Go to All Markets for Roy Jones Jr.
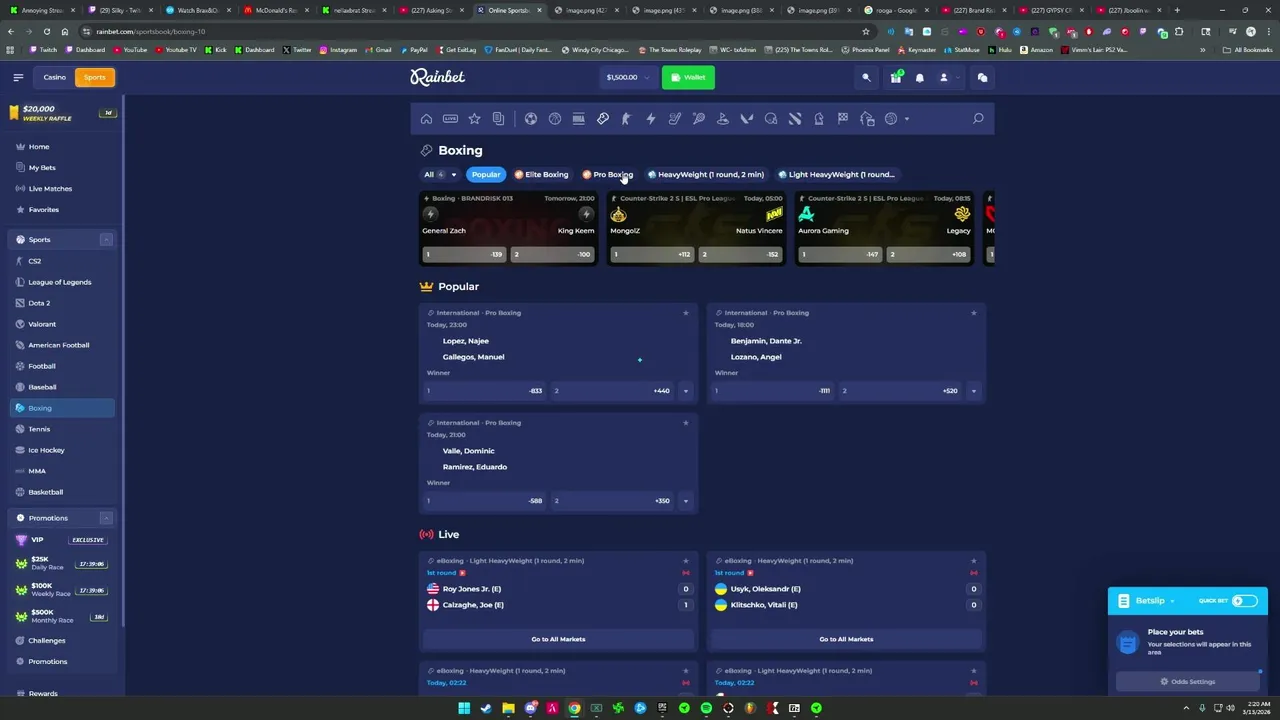 coord(558,639)
